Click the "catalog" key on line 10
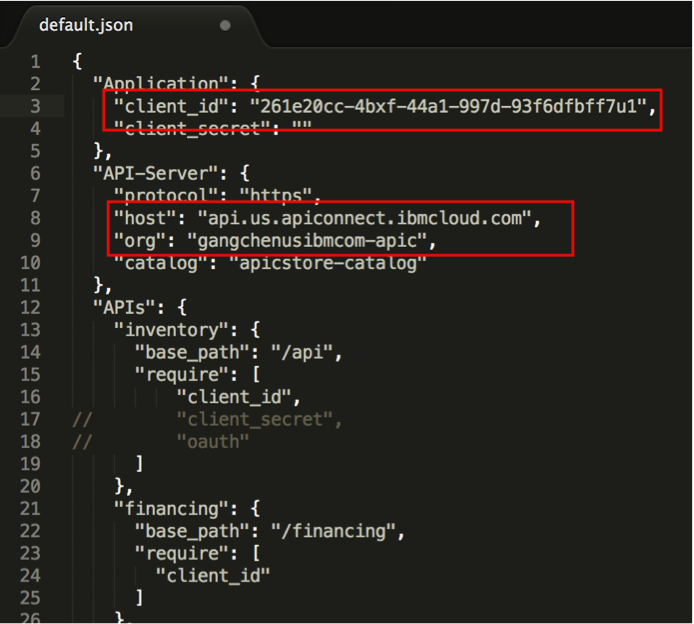The height and width of the screenshot is (624, 694). coord(162,263)
